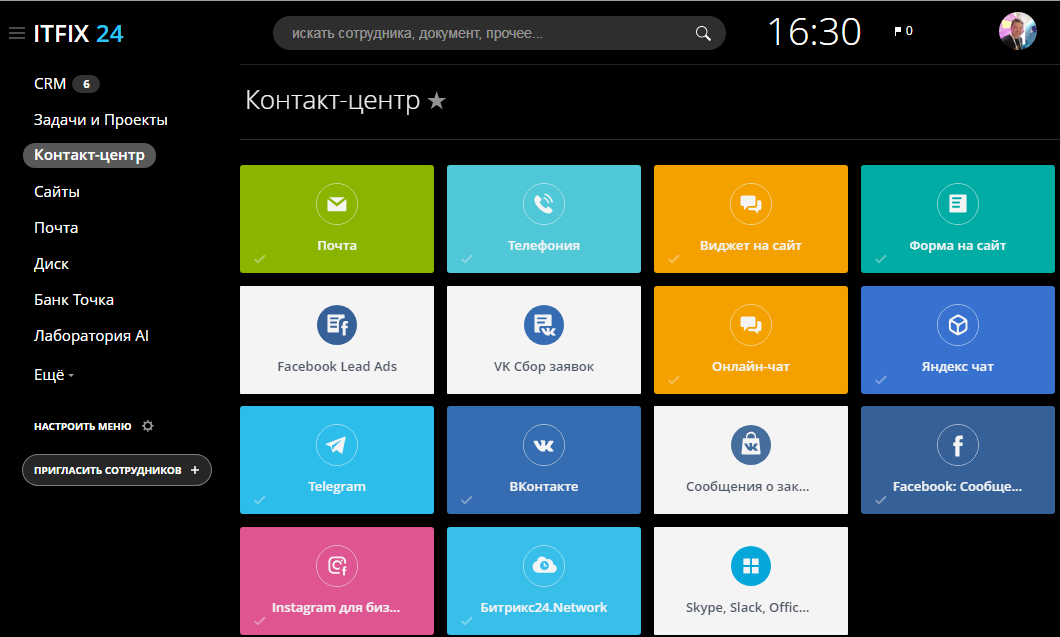The image size is (1060, 637).
Task: Click the Instagram для биз... camera icon
Action: click(x=337, y=565)
